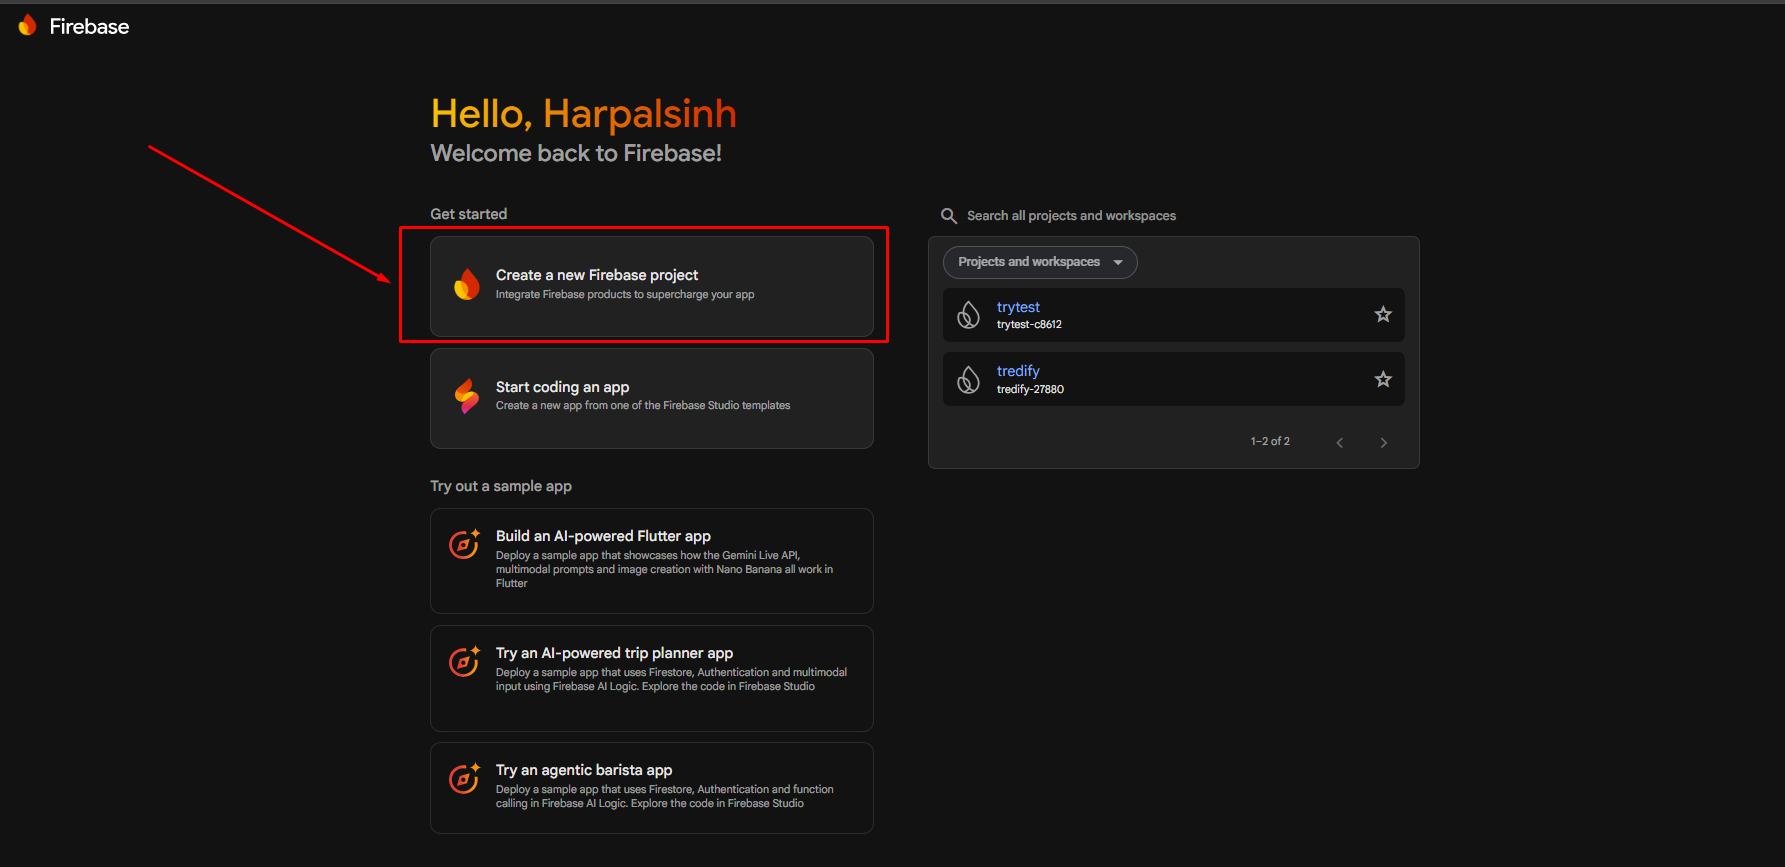1785x867 pixels.
Task: Click the Hello, Harpalsinh heading
Action: (584, 114)
